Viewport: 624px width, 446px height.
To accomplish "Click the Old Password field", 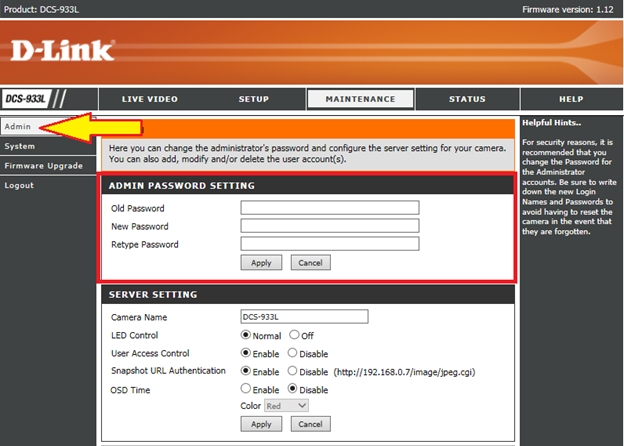I will 329,208.
